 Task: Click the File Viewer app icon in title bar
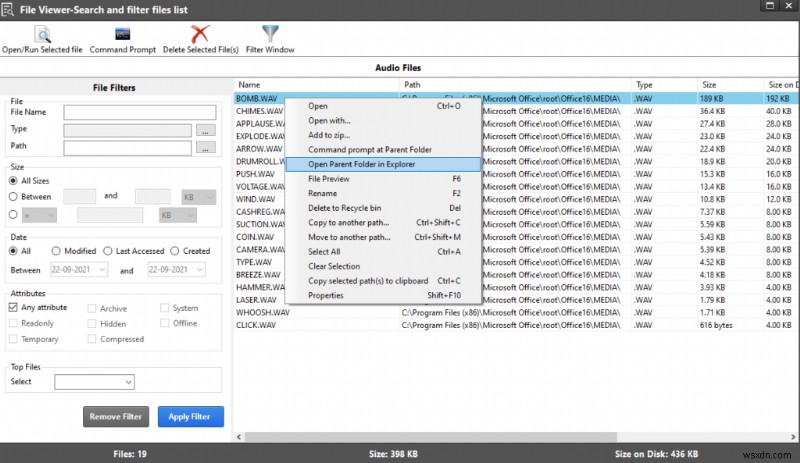pyautogui.click(x=7, y=9)
